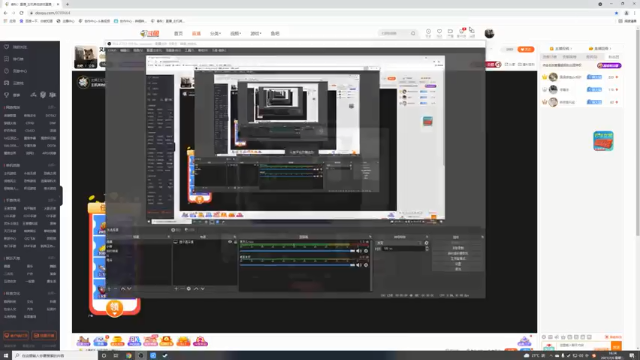Image resolution: width=640 pixels, height=360 pixels.
Task: Toggle the source lock icon in OBS
Action: 235,242
